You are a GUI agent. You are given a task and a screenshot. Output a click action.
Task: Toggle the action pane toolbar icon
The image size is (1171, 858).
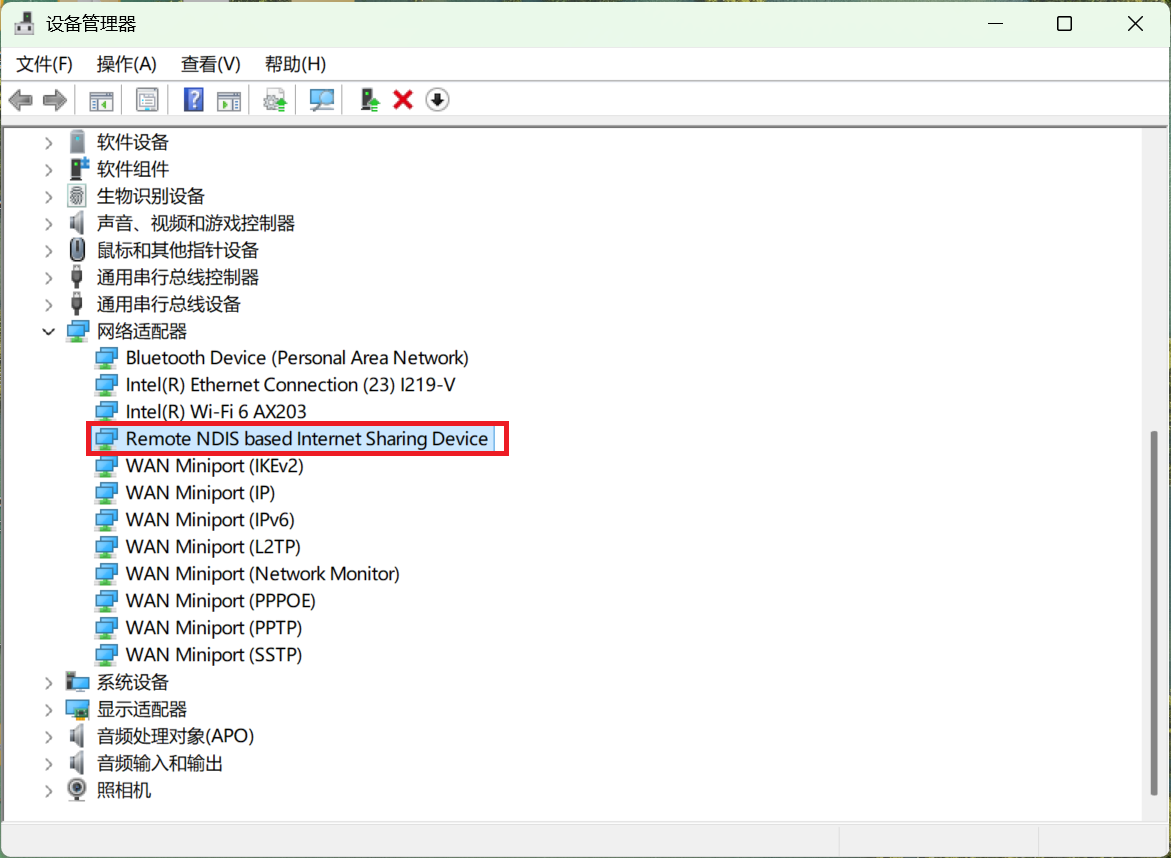pyautogui.click(x=229, y=100)
